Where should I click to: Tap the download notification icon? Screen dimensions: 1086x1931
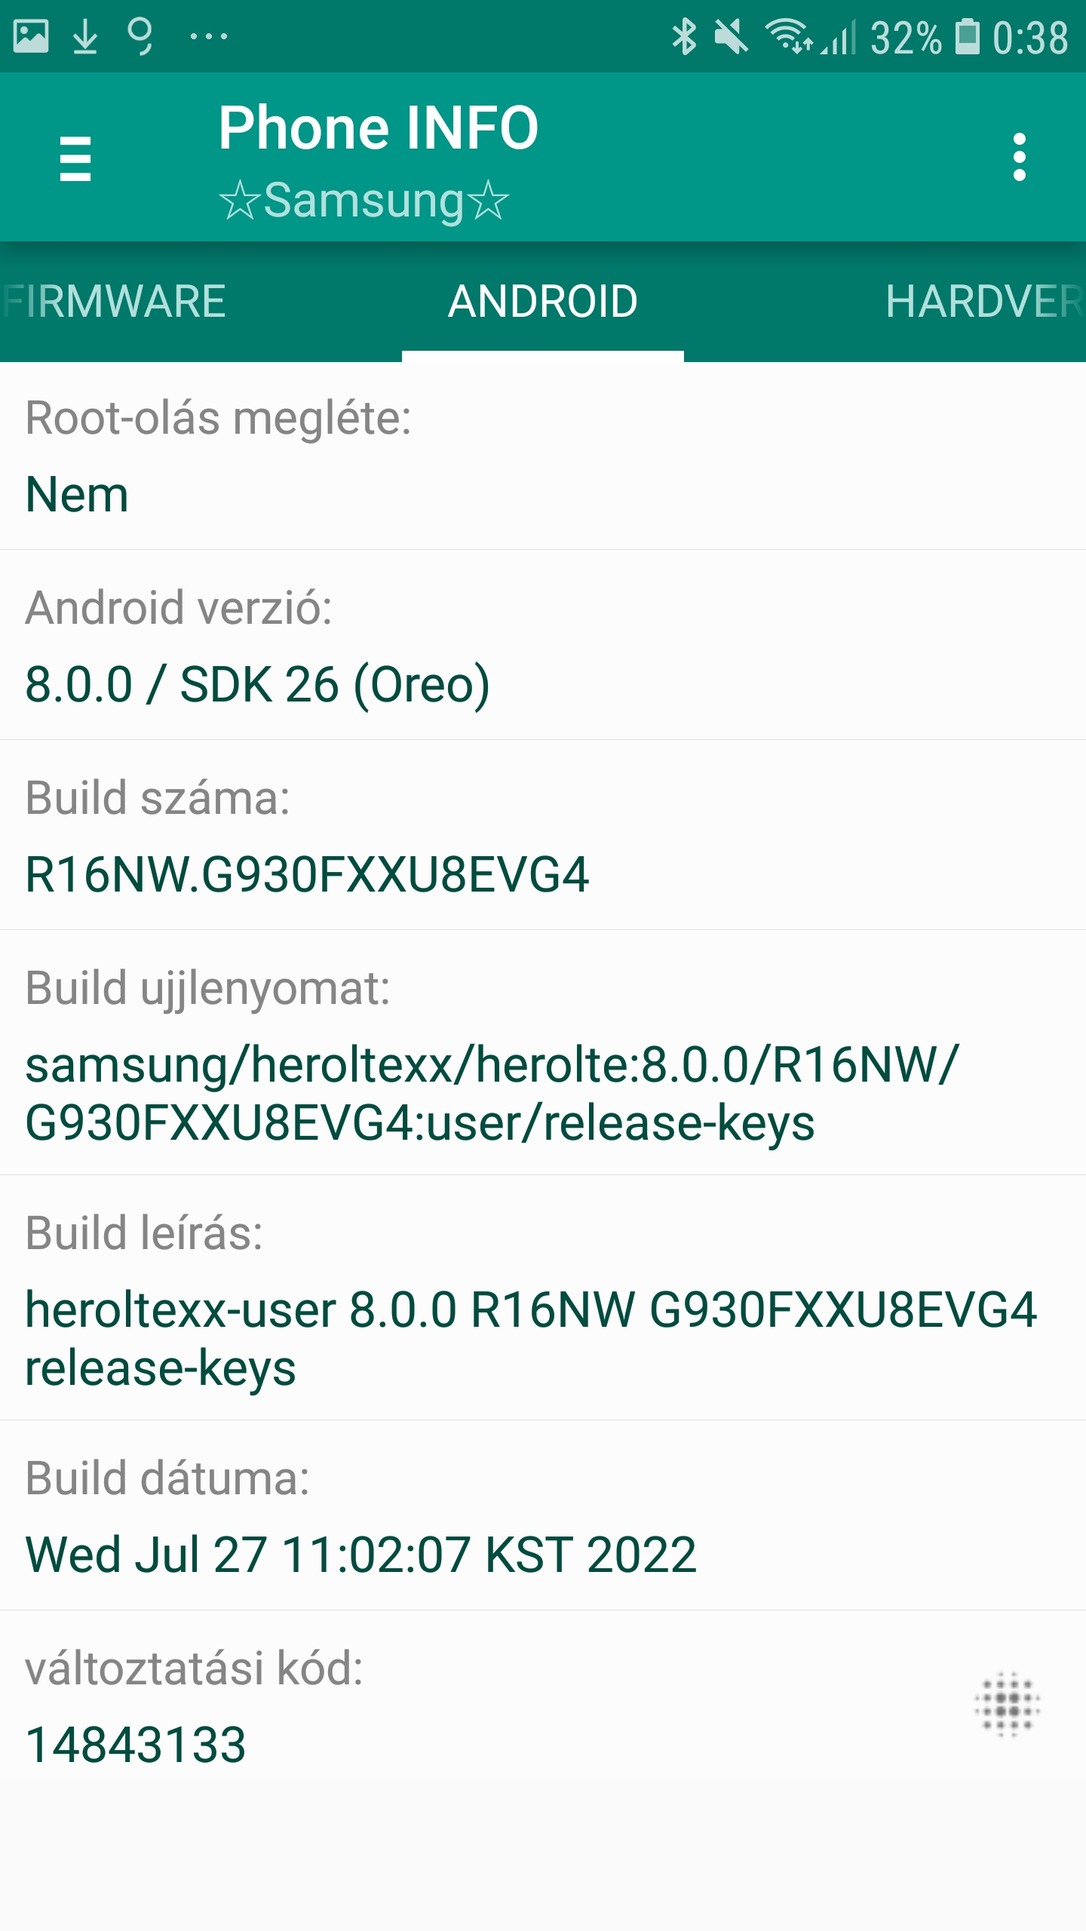click(x=85, y=37)
